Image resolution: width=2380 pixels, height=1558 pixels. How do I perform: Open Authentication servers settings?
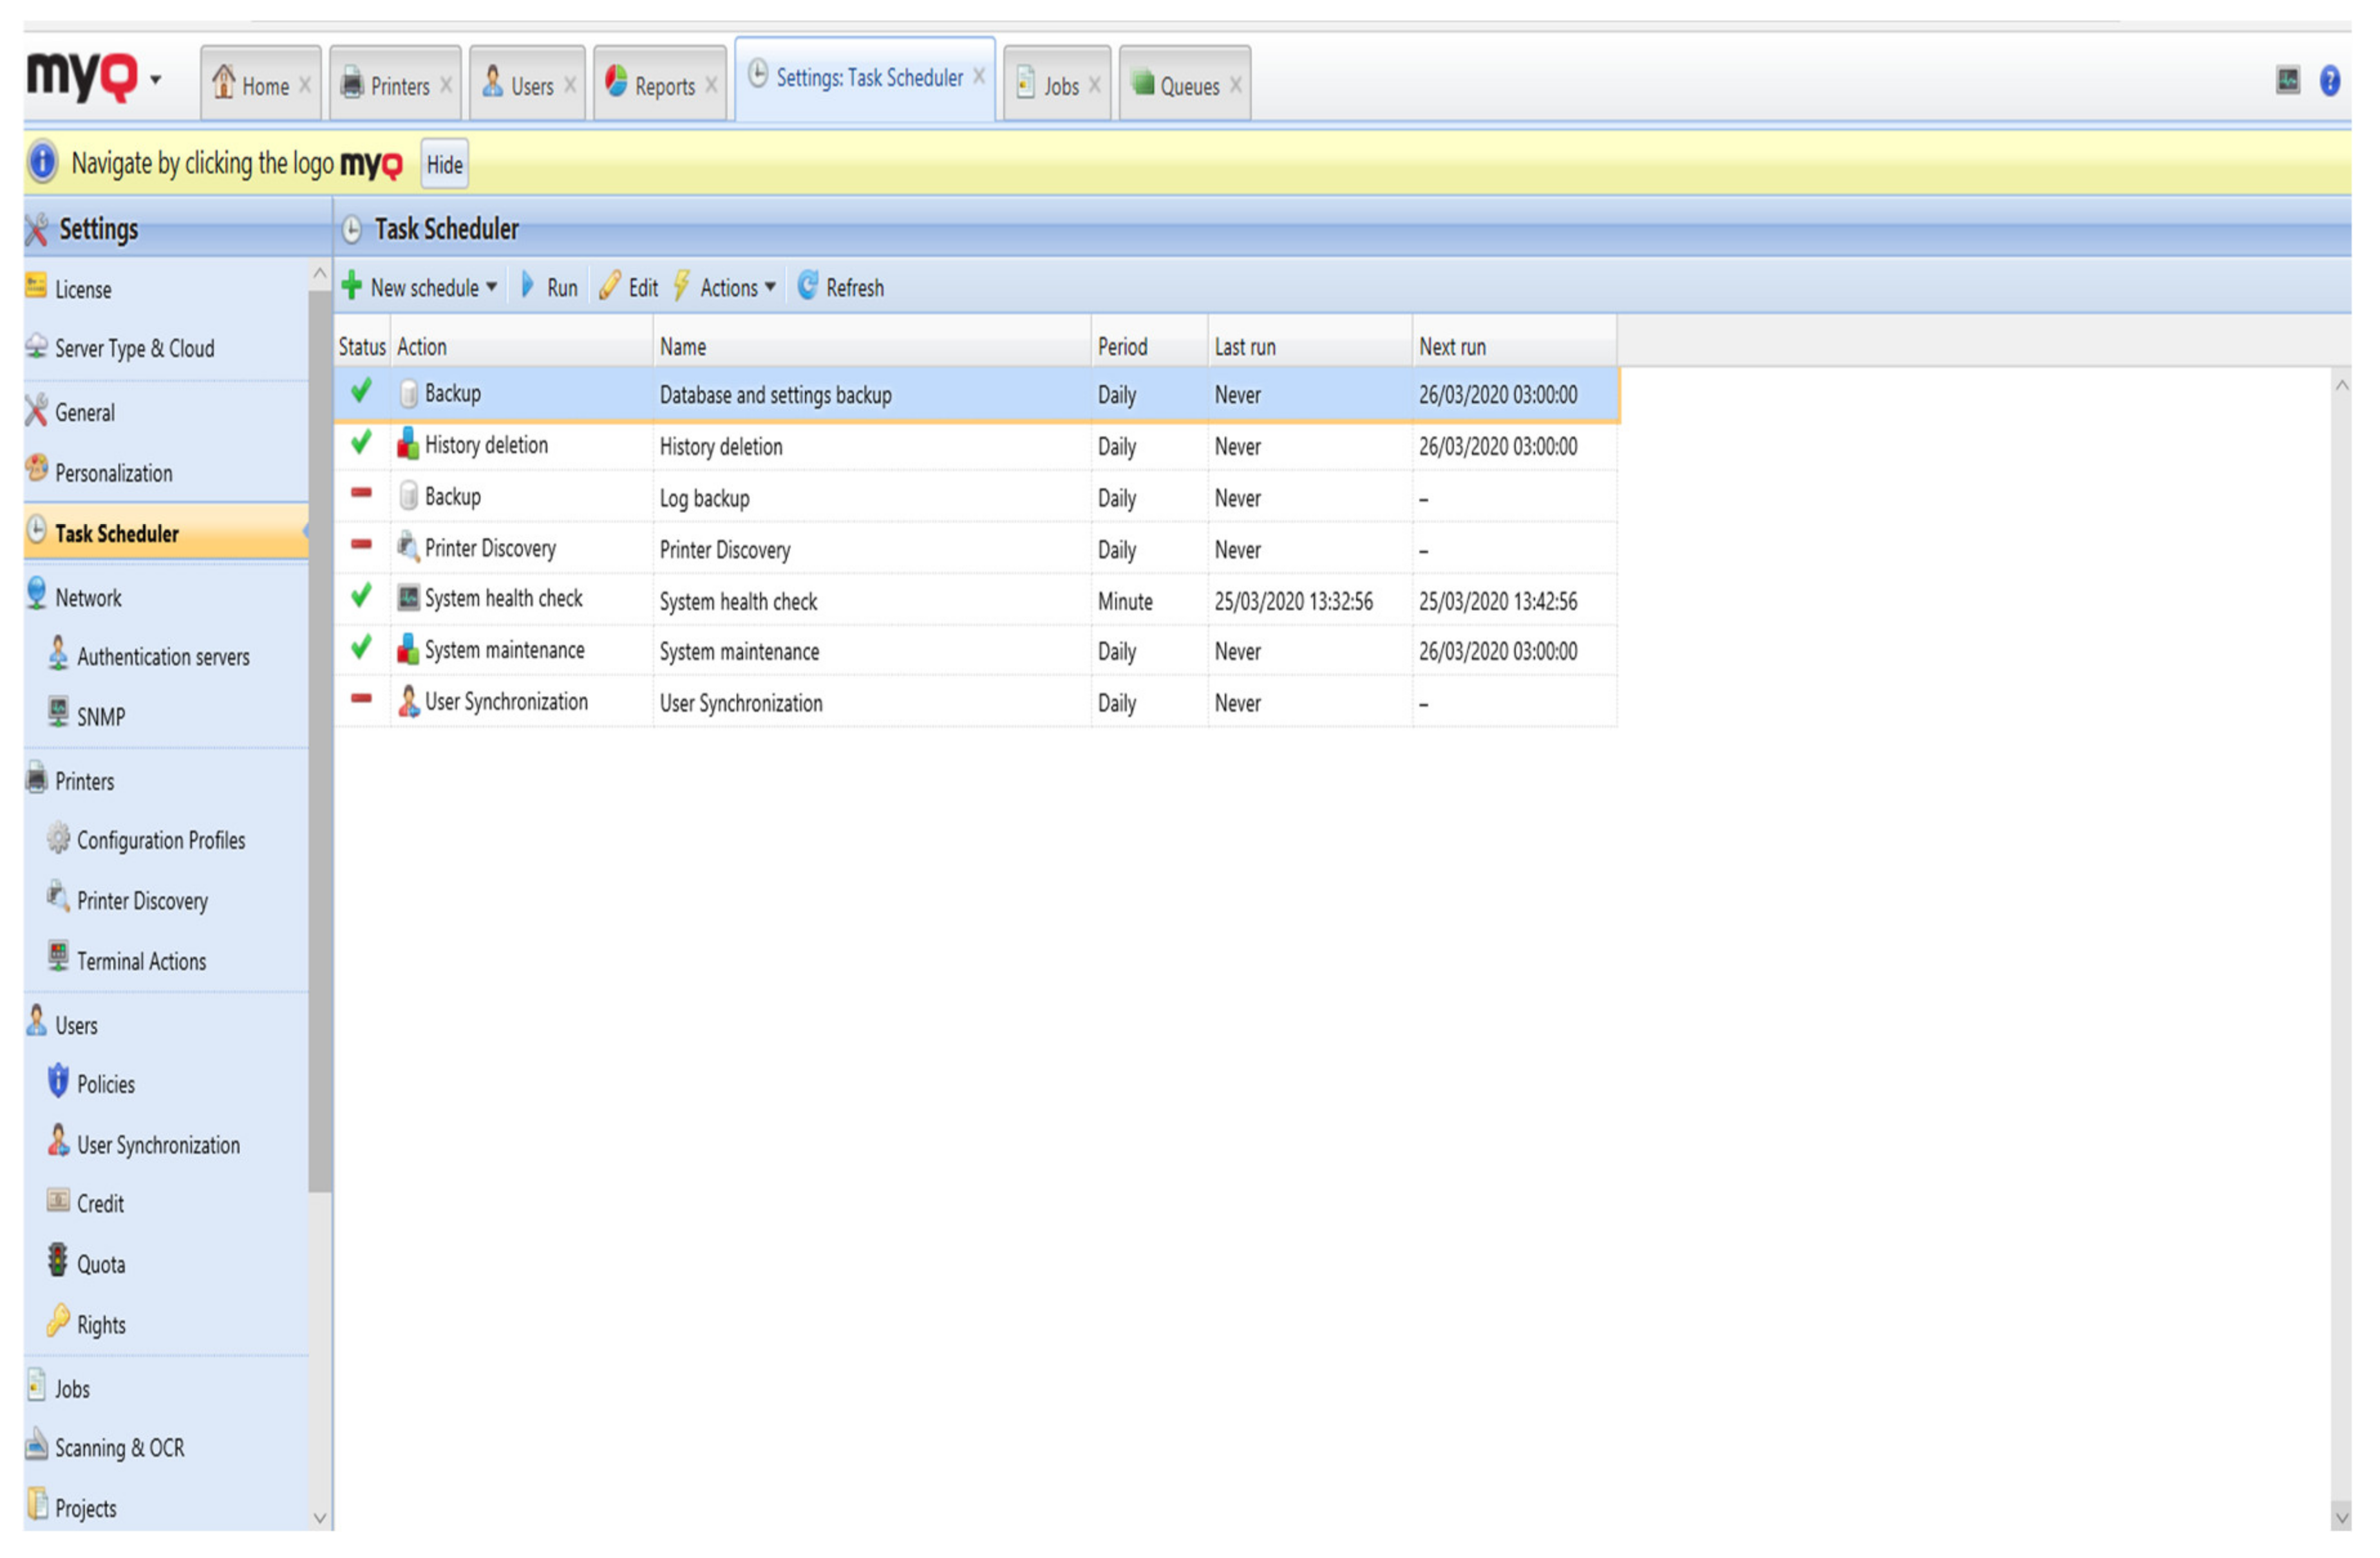[x=162, y=657]
